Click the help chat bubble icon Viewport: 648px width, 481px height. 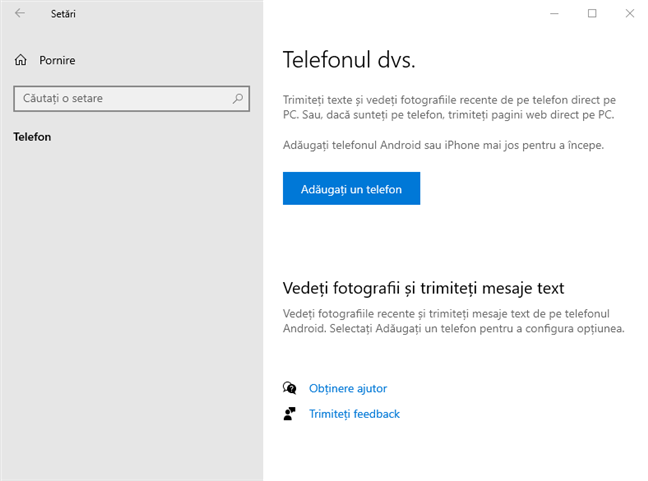[290, 388]
